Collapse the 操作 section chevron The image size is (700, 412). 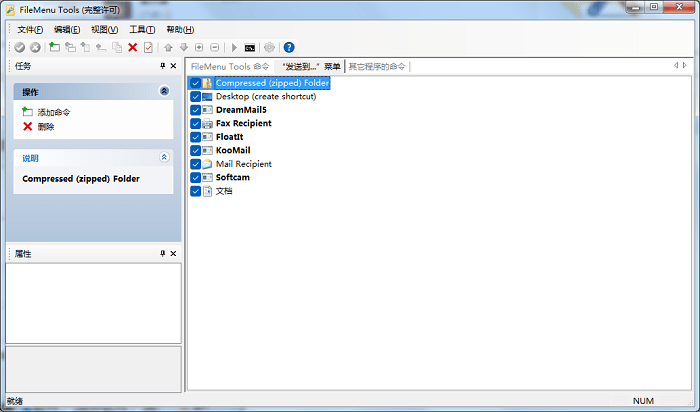tap(164, 91)
